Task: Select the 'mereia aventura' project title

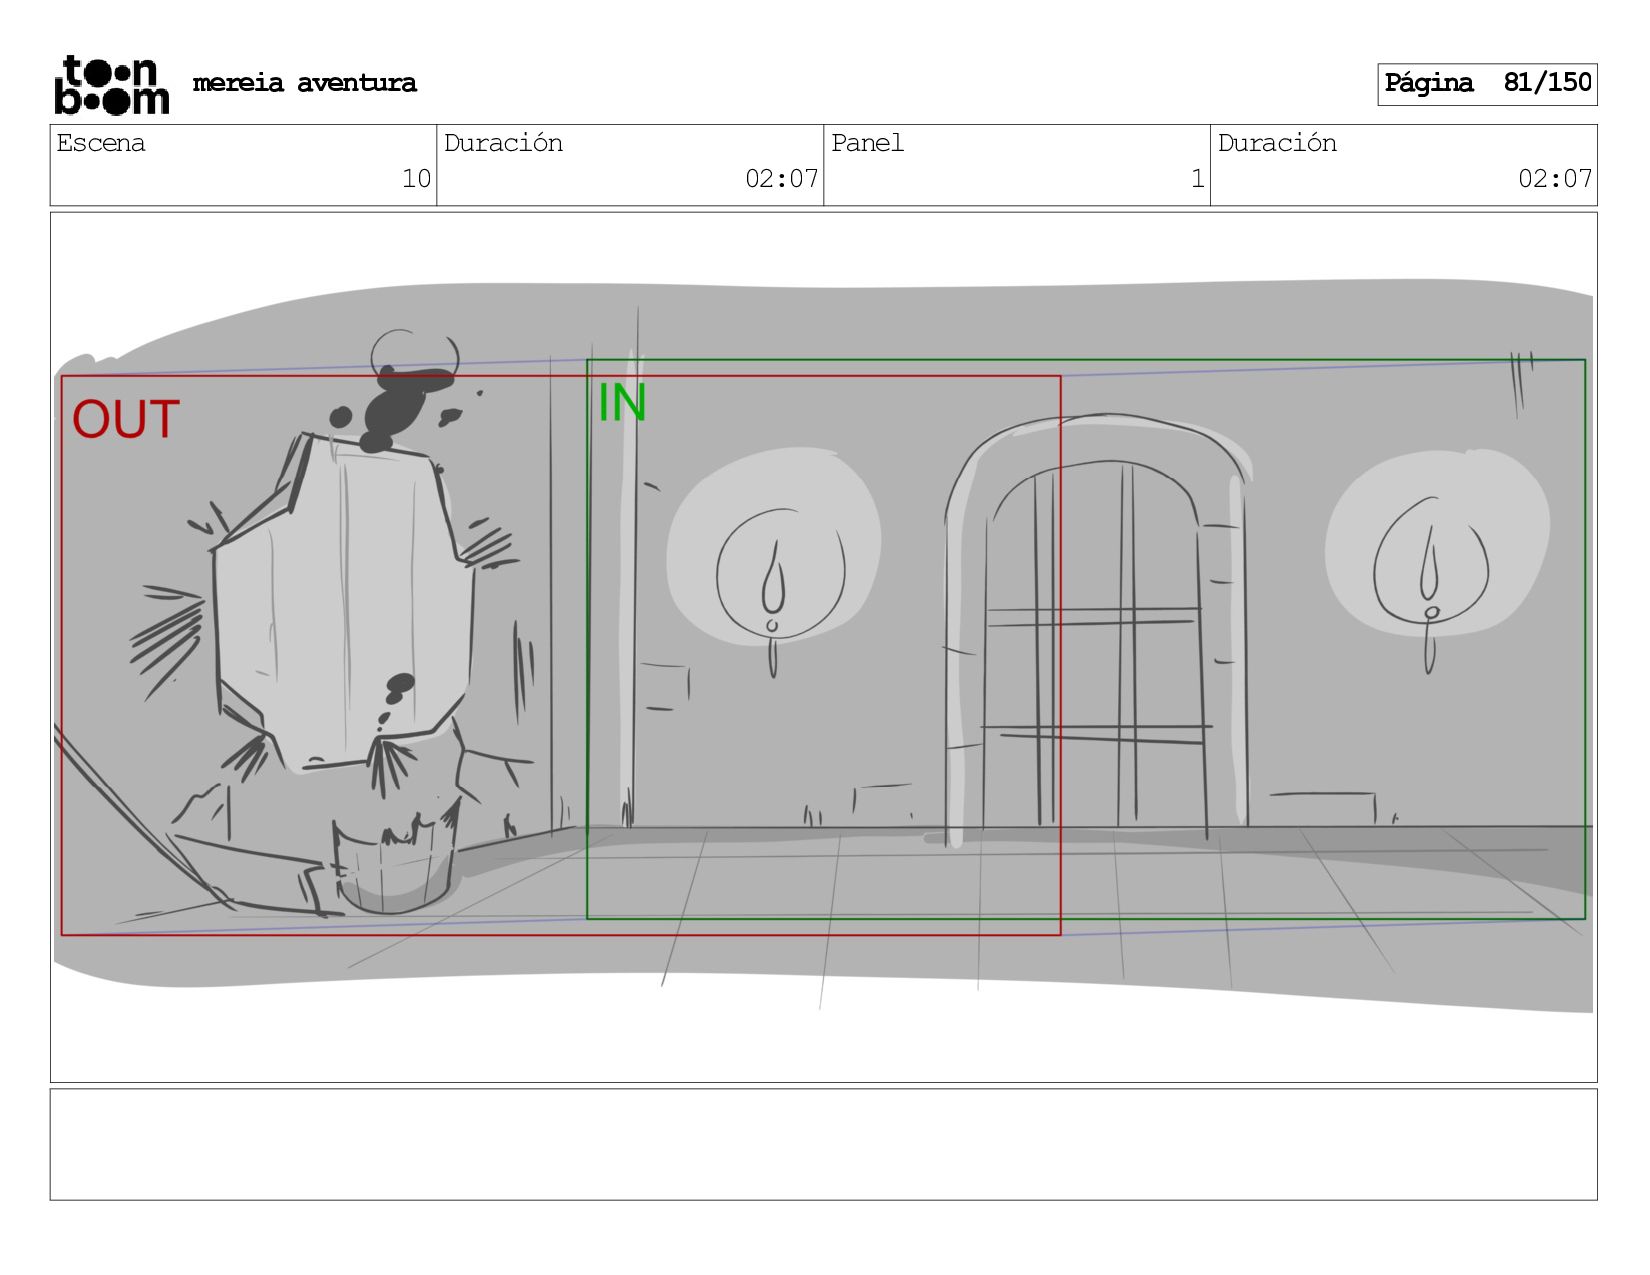Action: point(304,83)
